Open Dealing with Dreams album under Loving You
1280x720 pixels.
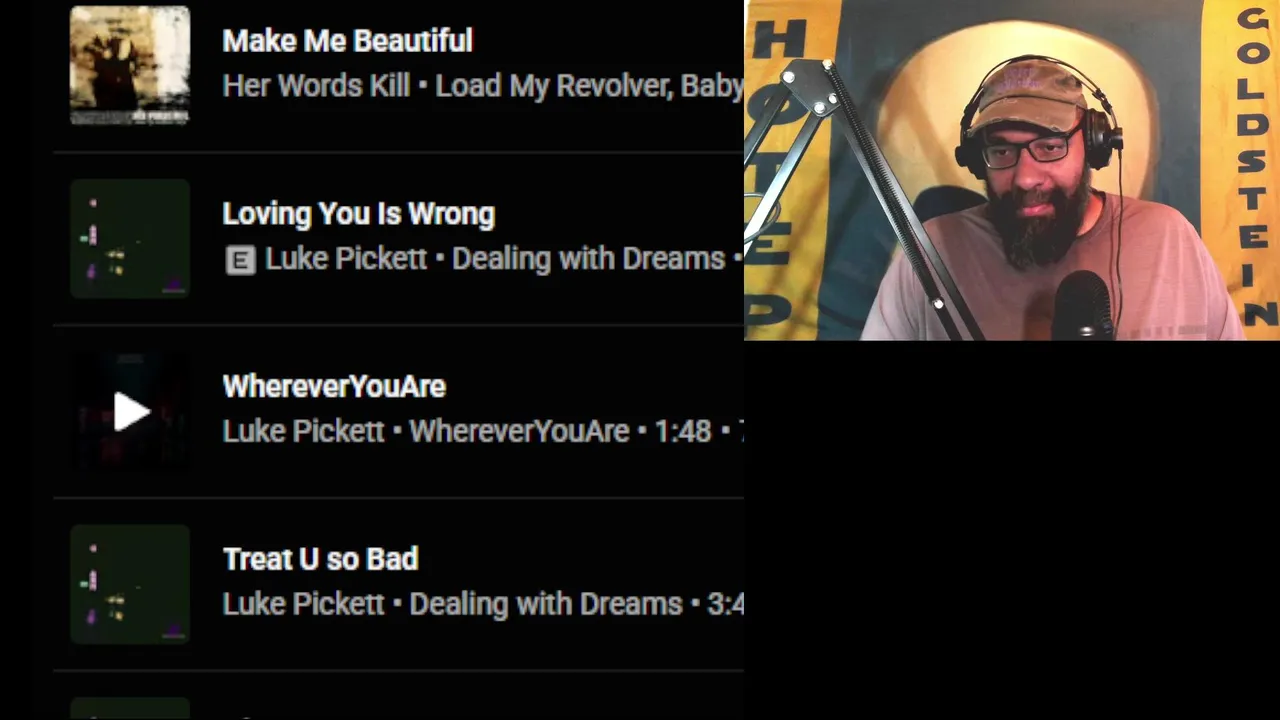tap(588, 259)
